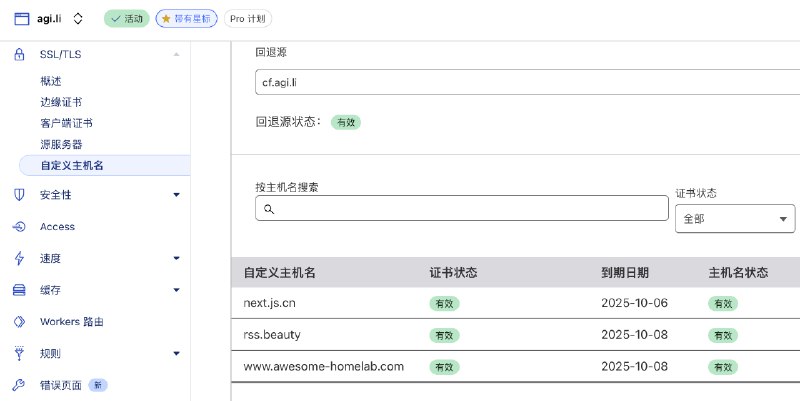Click the Workers Routes icon
Screen dimensions: 800x401
pos(19,322)
